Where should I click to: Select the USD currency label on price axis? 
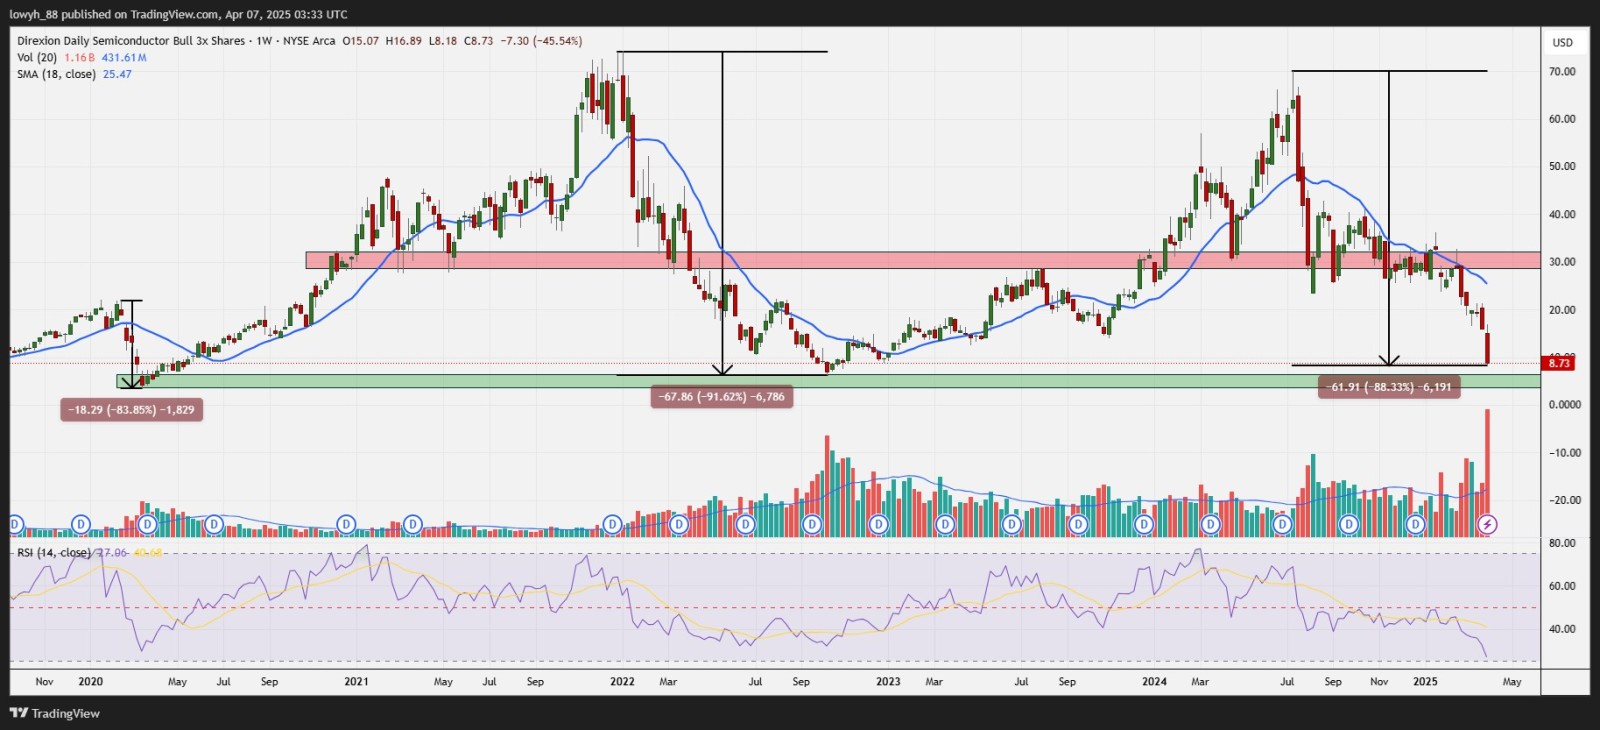[1562, 42]
